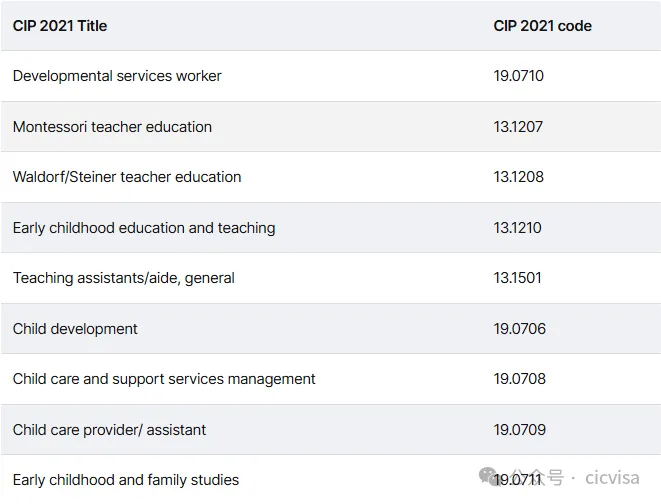The width and height of the screenshot is (661, 504).
Task: Click Teaching assistants/aide, general title
Action: (x=124, y=278)
